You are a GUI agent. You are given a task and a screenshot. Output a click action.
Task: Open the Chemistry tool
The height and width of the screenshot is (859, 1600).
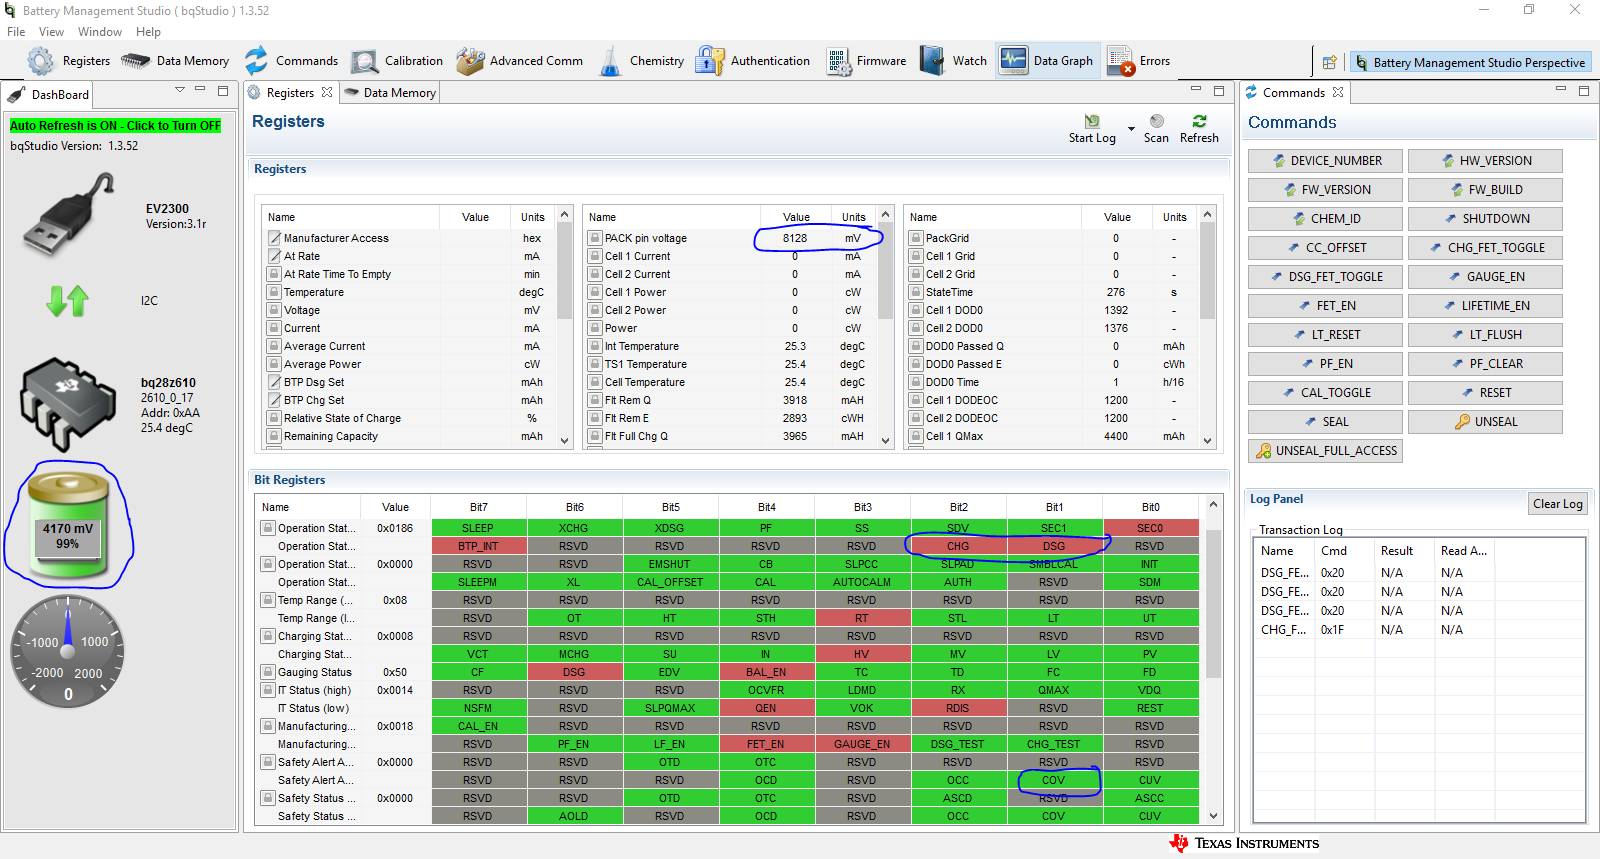click(641, 61)
